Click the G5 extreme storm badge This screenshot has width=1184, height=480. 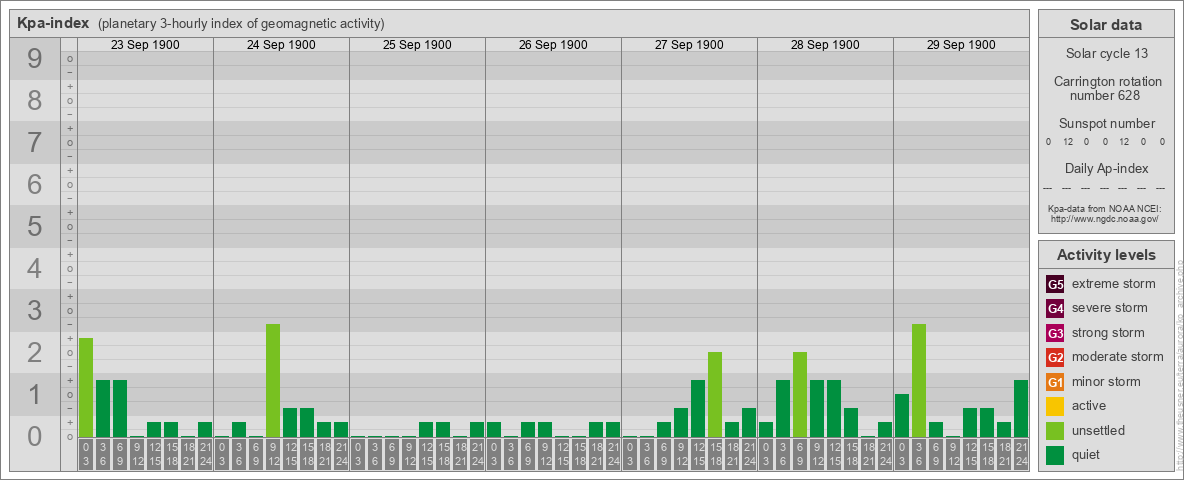point(1055,285)
